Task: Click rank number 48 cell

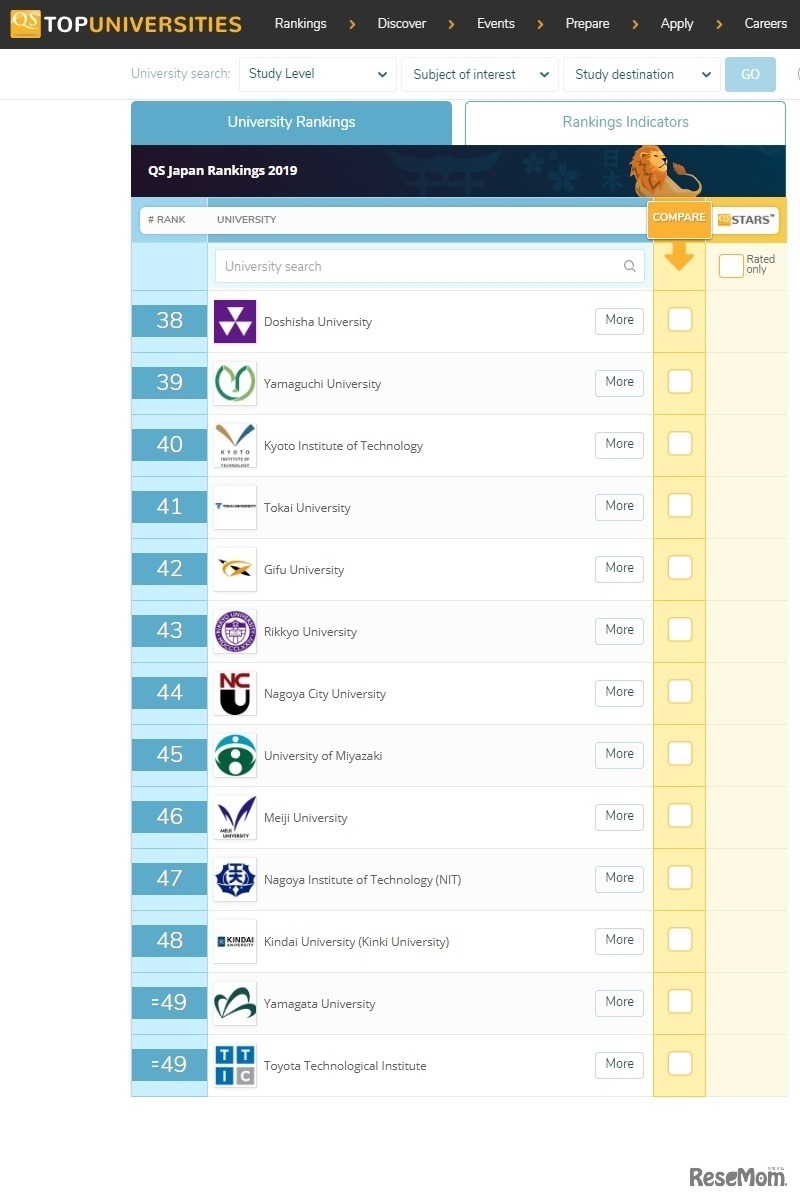Action: (x=169, y=940)
